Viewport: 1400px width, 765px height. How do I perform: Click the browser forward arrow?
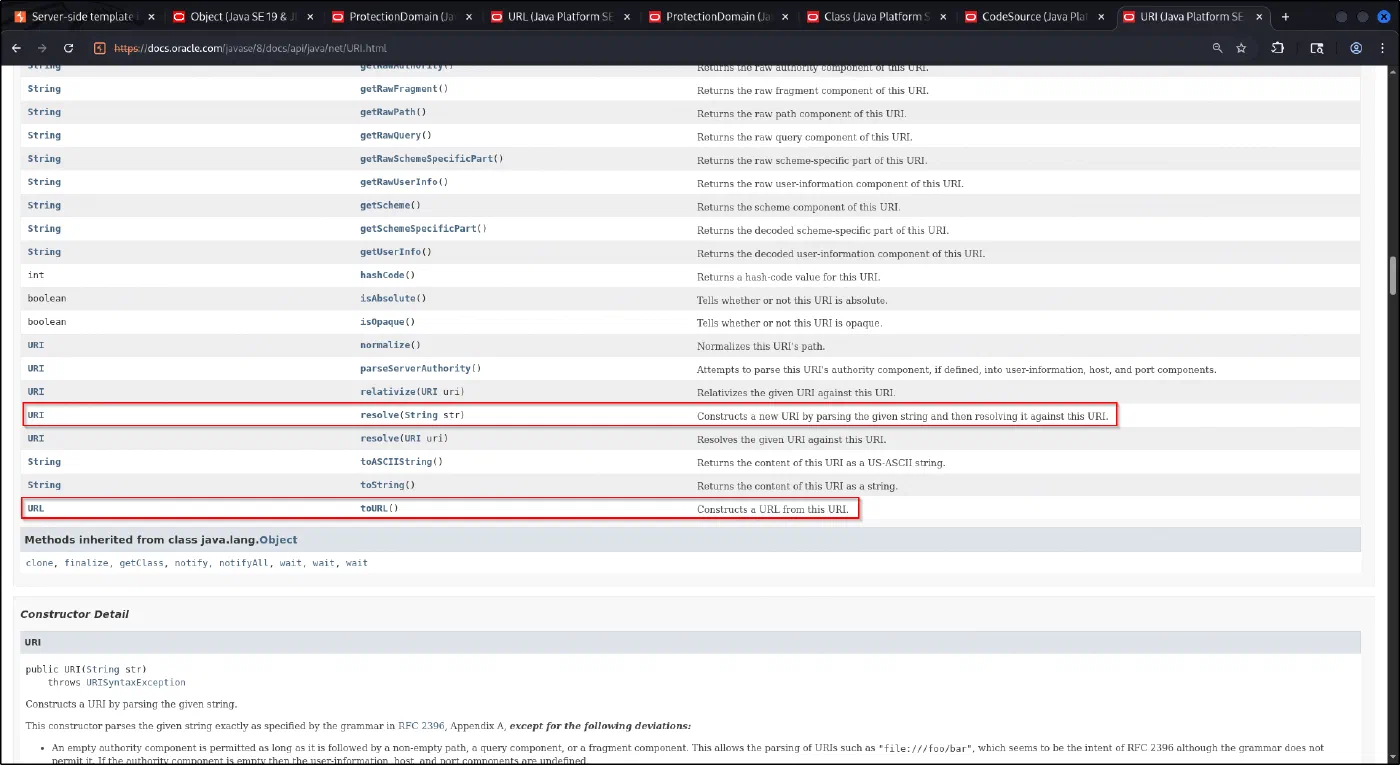click(x=42, y=48)
